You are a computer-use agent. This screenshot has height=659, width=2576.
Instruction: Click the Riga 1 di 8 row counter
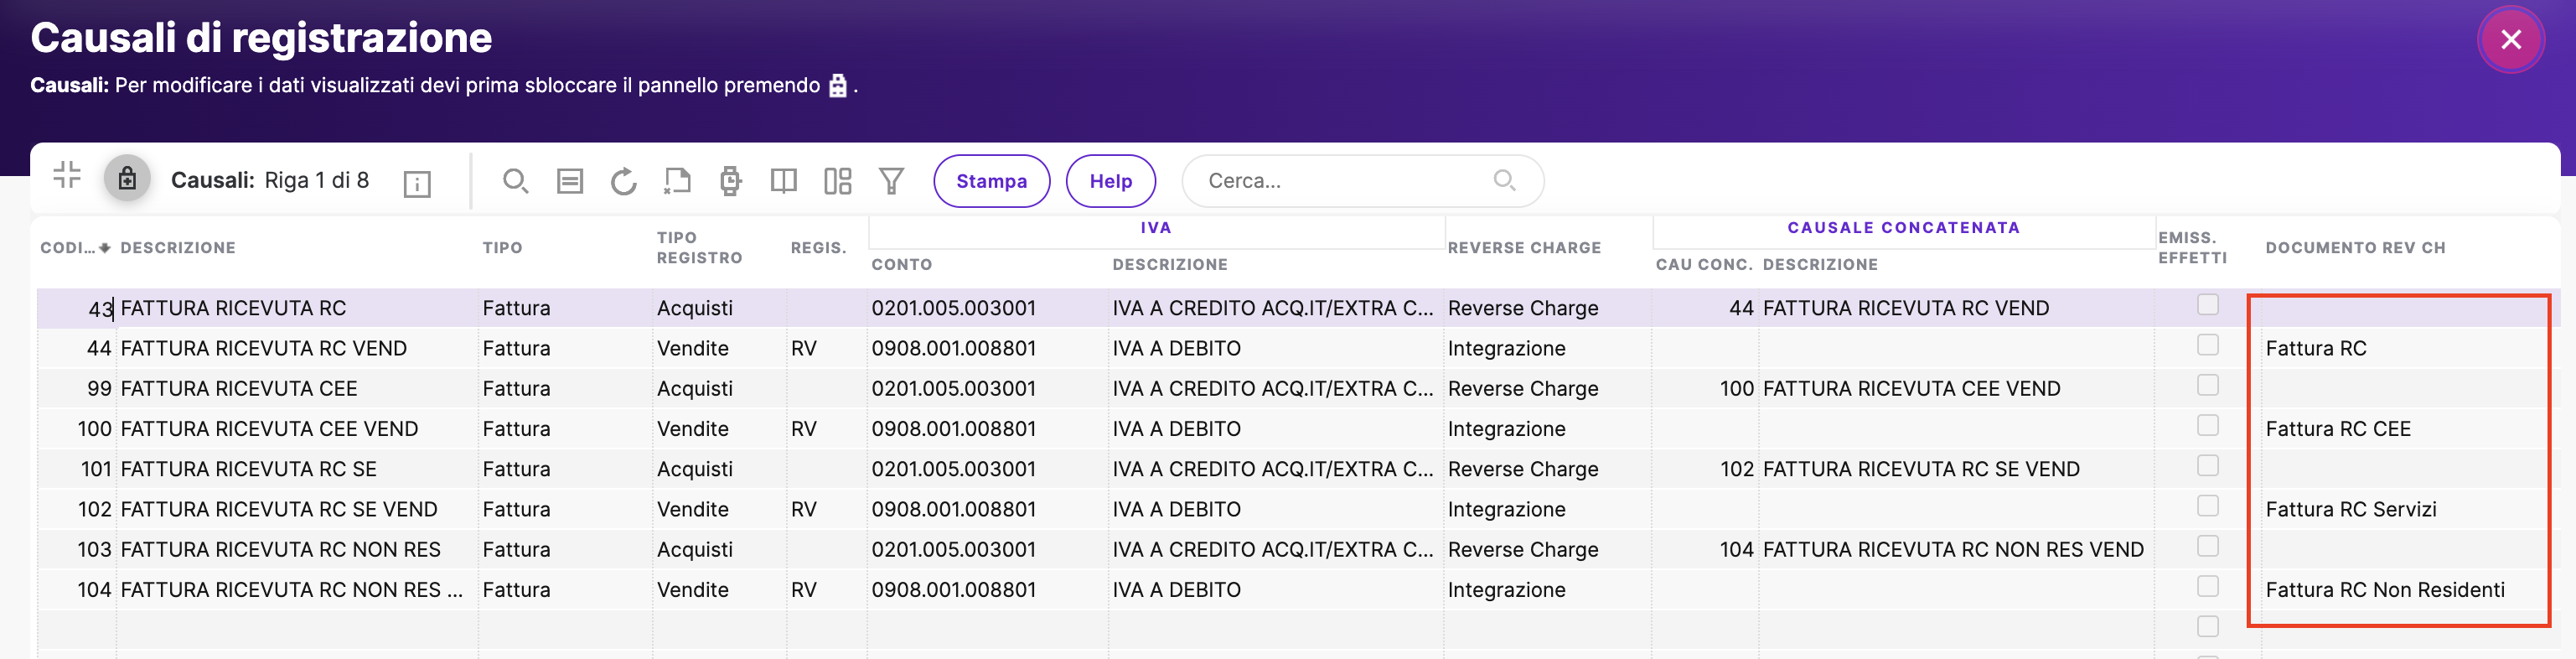click(x=316, y=180)
